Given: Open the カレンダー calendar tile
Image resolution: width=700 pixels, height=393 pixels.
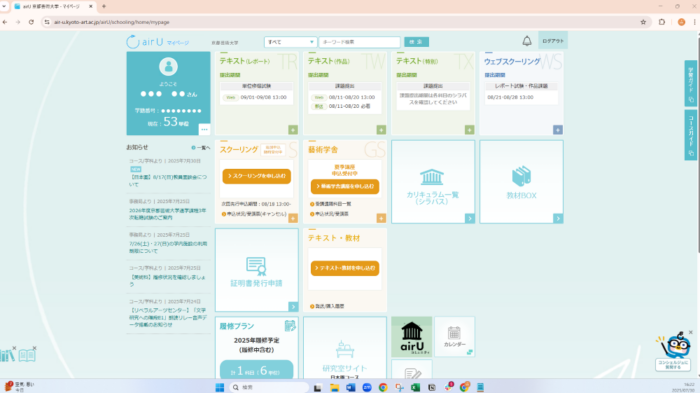Looking at the screenshot, I should point(454,337).
